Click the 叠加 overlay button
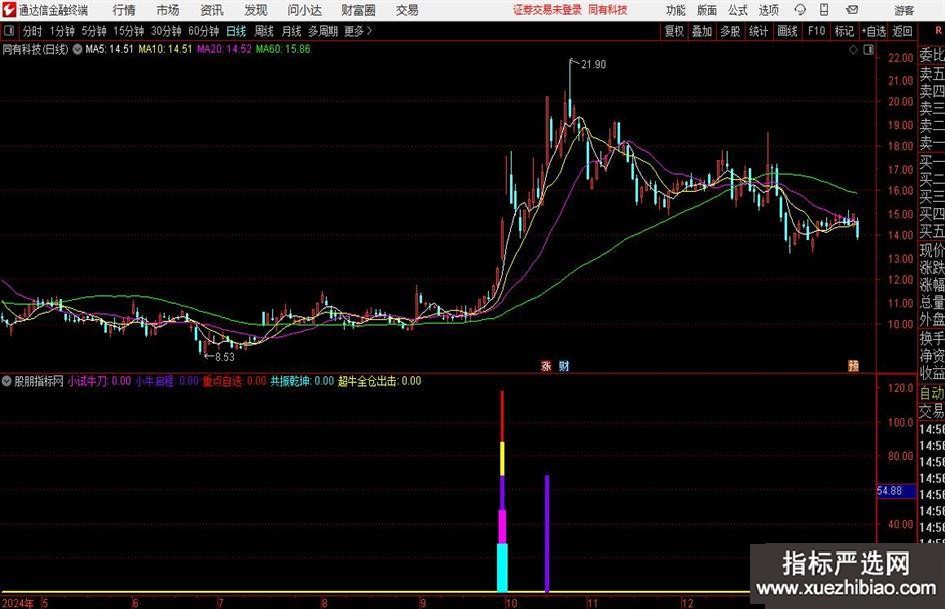 [702, 31]
